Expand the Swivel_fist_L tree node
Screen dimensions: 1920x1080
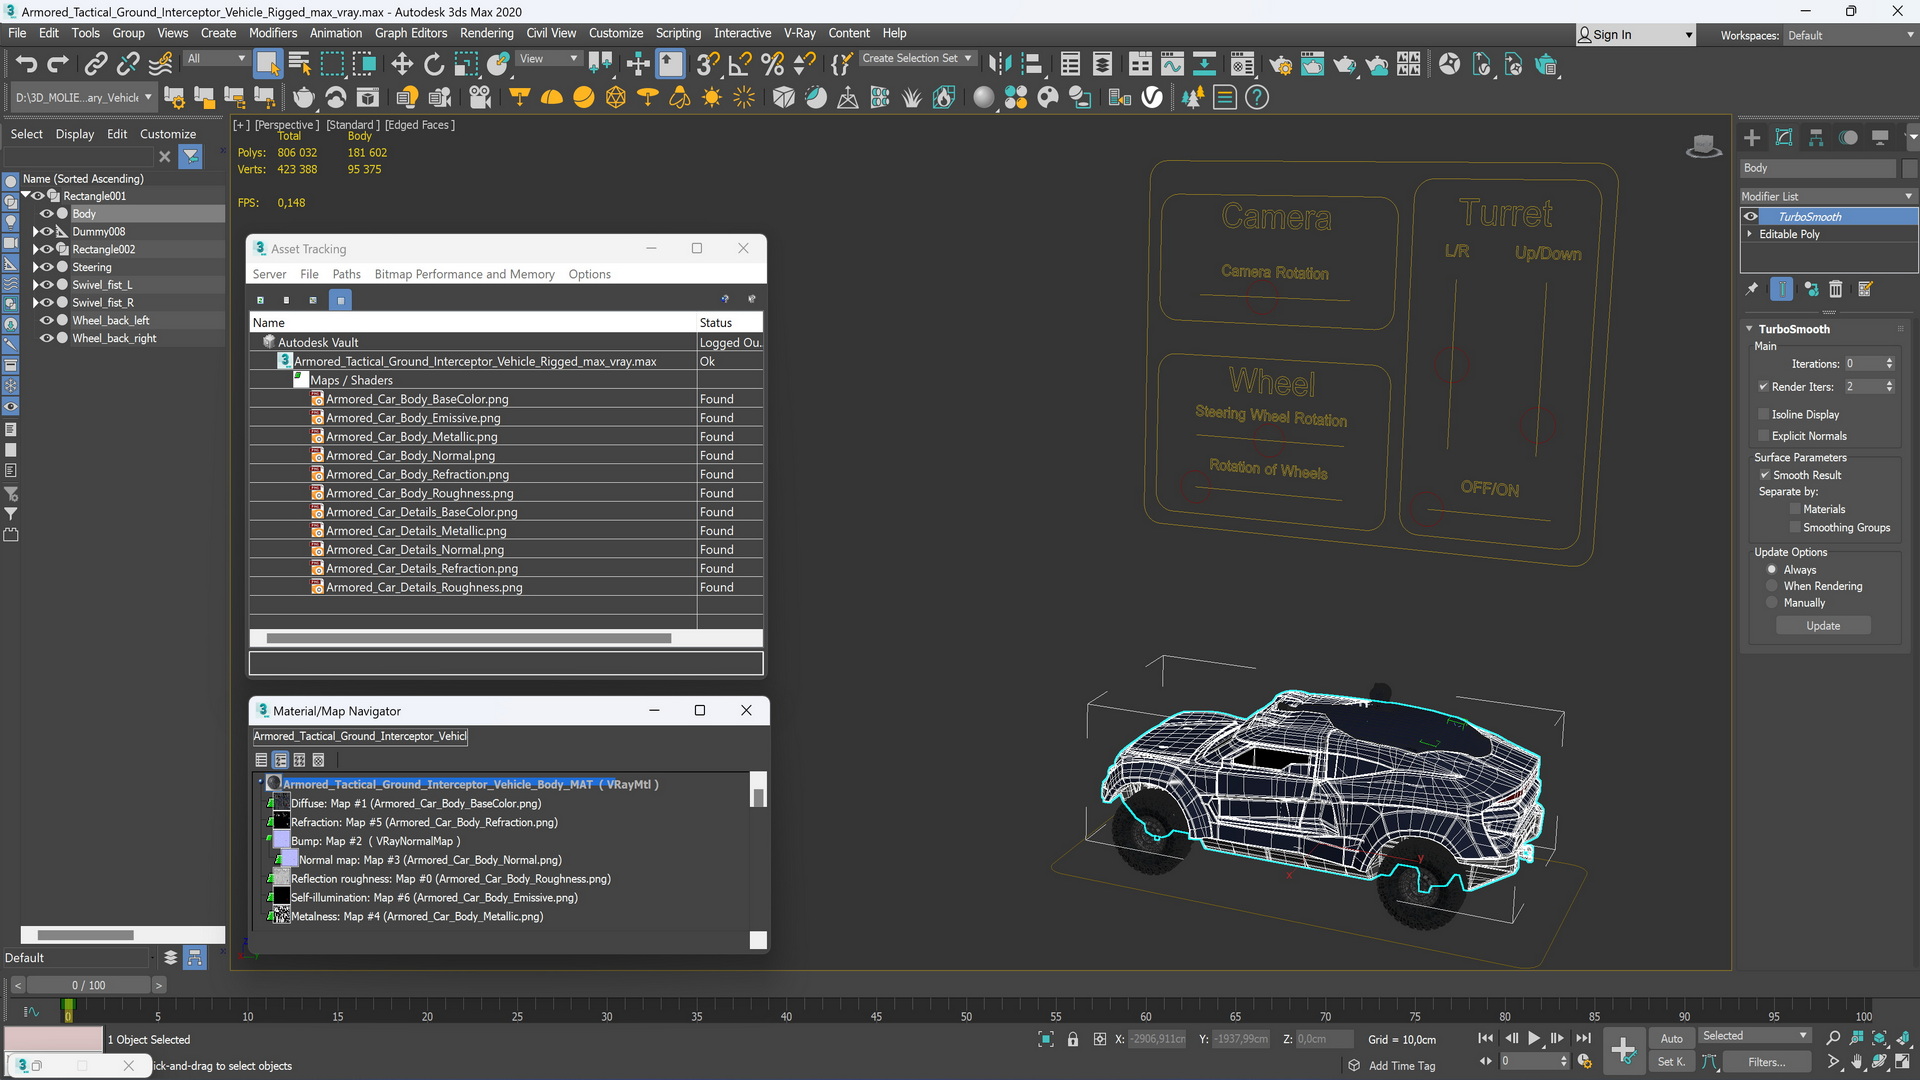(x=35, y=285)
